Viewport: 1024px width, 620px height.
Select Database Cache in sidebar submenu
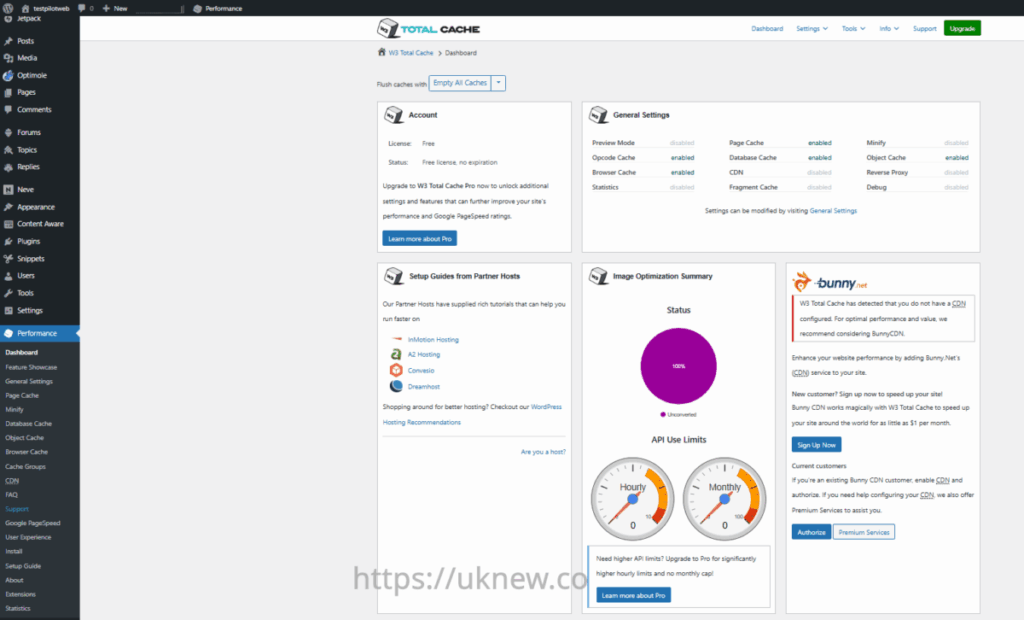28,424
